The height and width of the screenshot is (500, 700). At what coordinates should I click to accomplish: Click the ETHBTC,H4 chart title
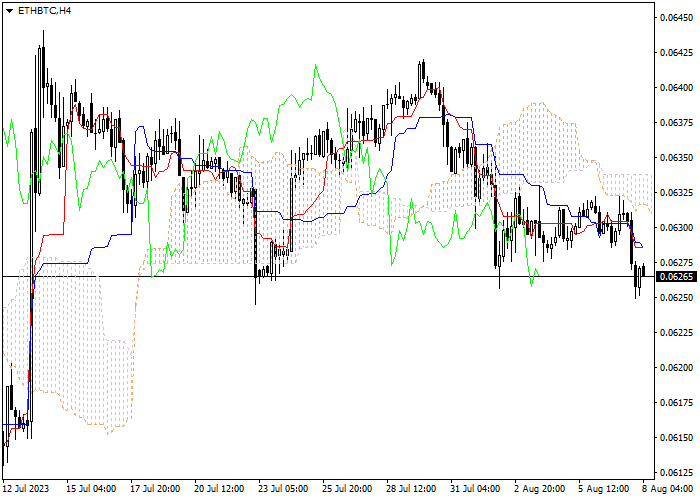coord(44,11)
